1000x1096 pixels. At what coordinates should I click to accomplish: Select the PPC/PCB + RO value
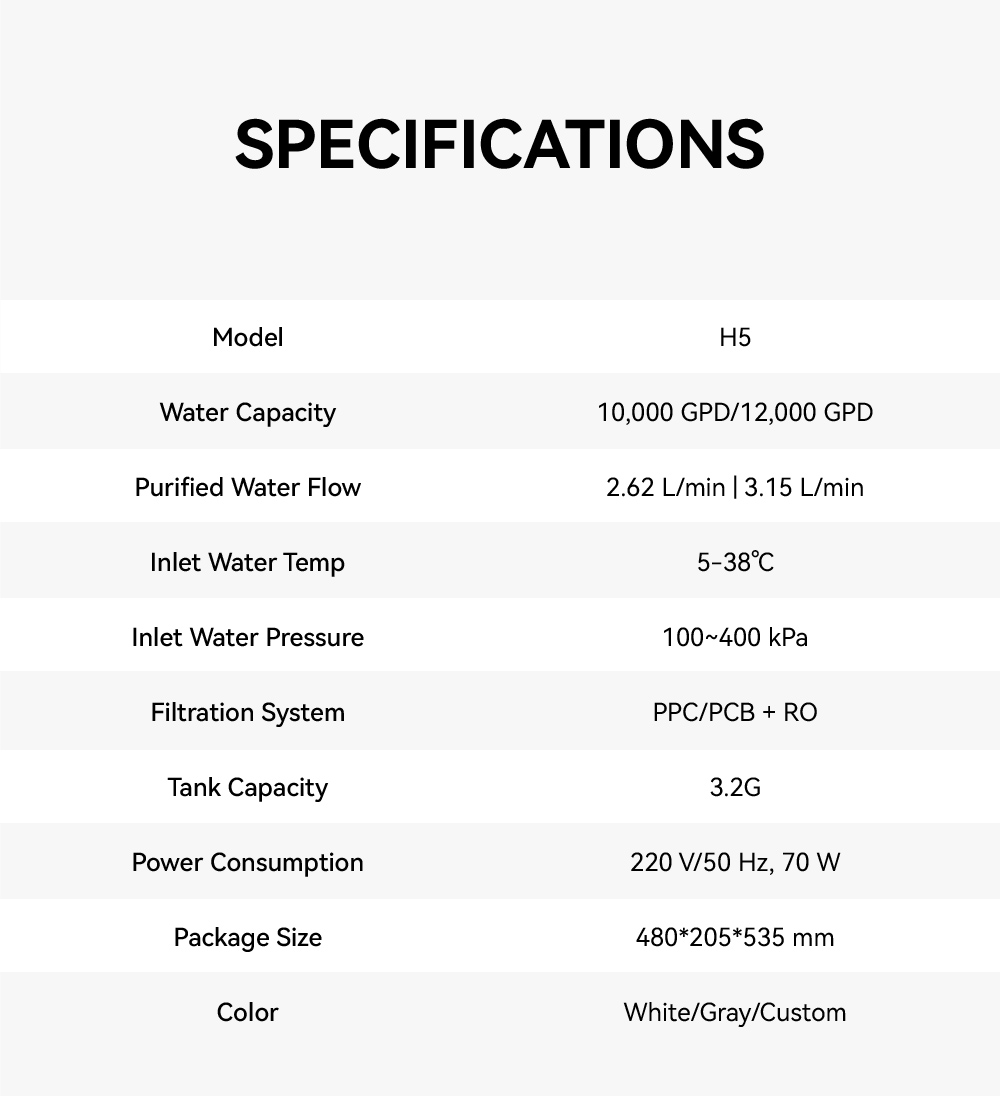coord(735,712)
